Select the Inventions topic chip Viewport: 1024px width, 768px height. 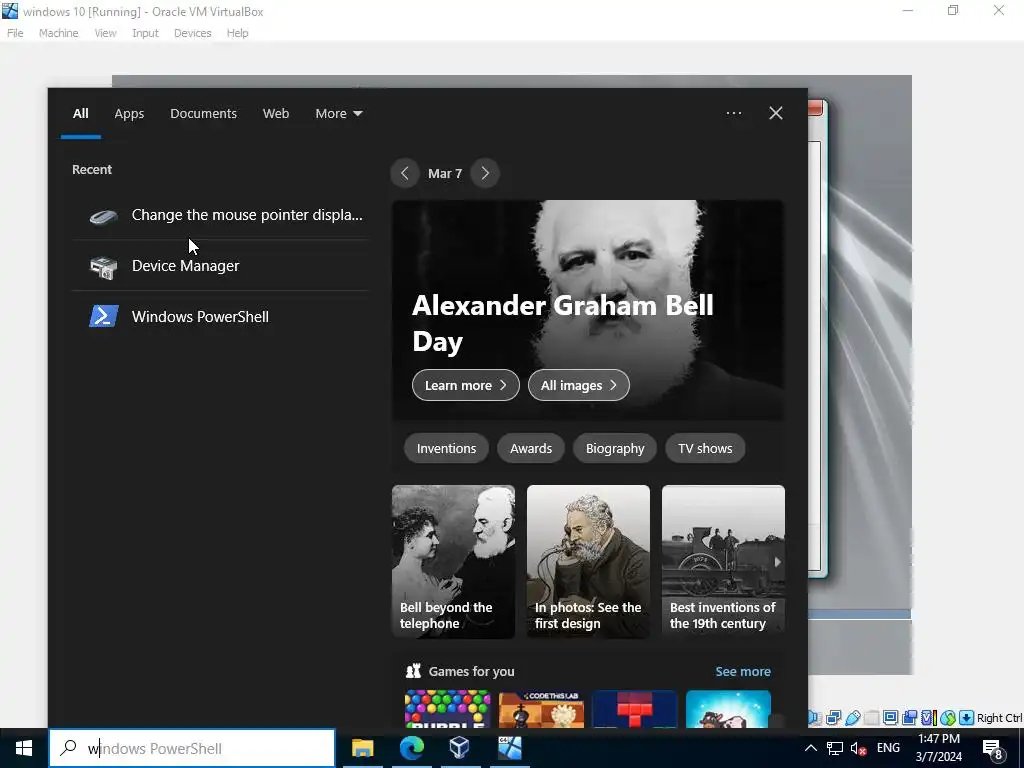click(x=447, y=449)
